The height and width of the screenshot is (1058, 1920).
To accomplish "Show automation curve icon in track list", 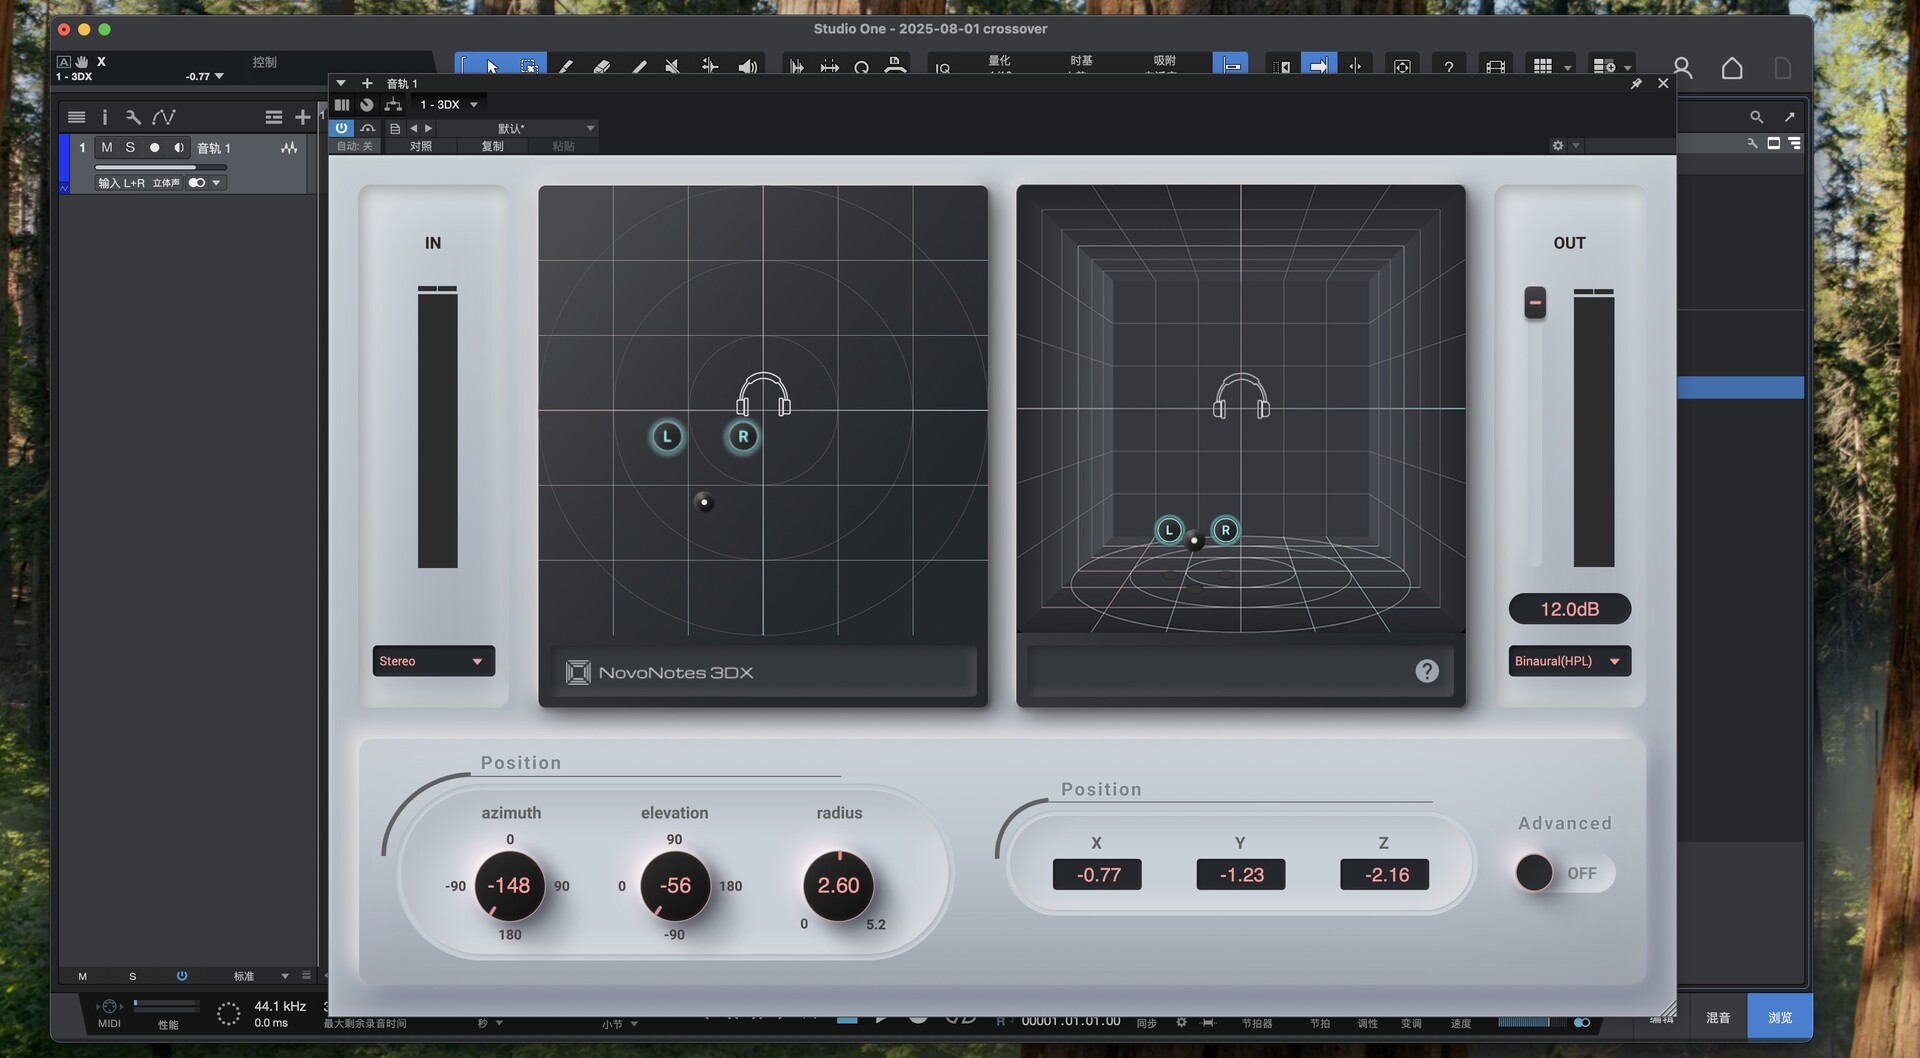I will coord(164,117).
